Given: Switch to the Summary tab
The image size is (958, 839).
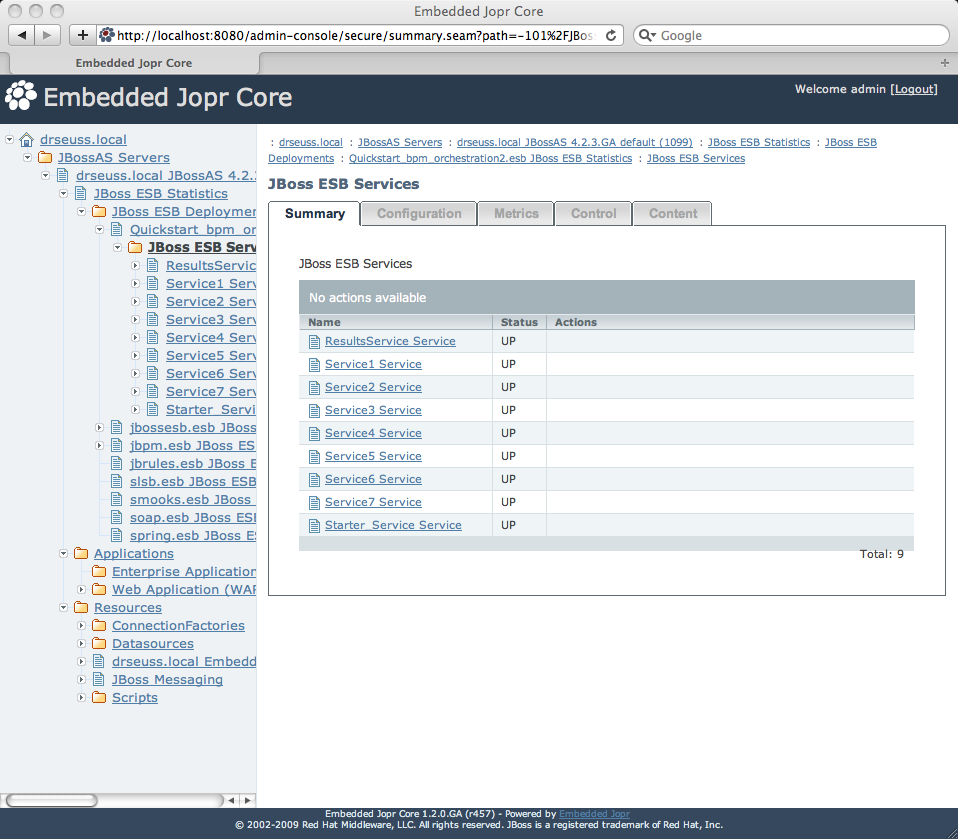Looking at the screenshot, I should (x=315, y=213).
